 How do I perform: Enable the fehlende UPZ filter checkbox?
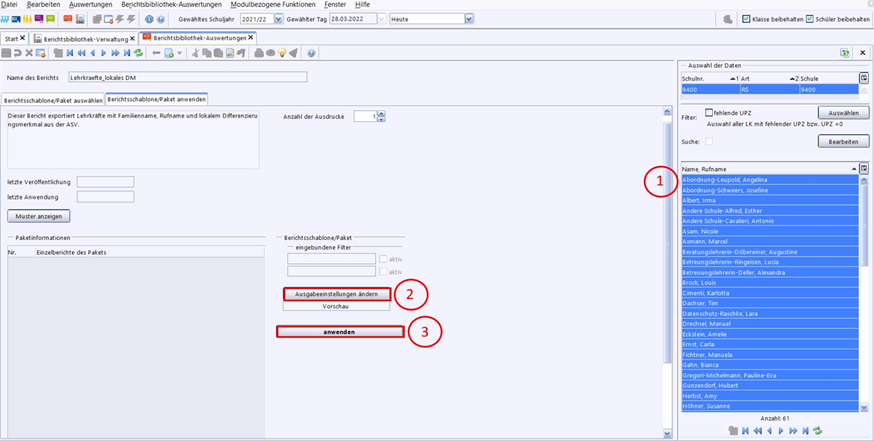tap(709, 113)
